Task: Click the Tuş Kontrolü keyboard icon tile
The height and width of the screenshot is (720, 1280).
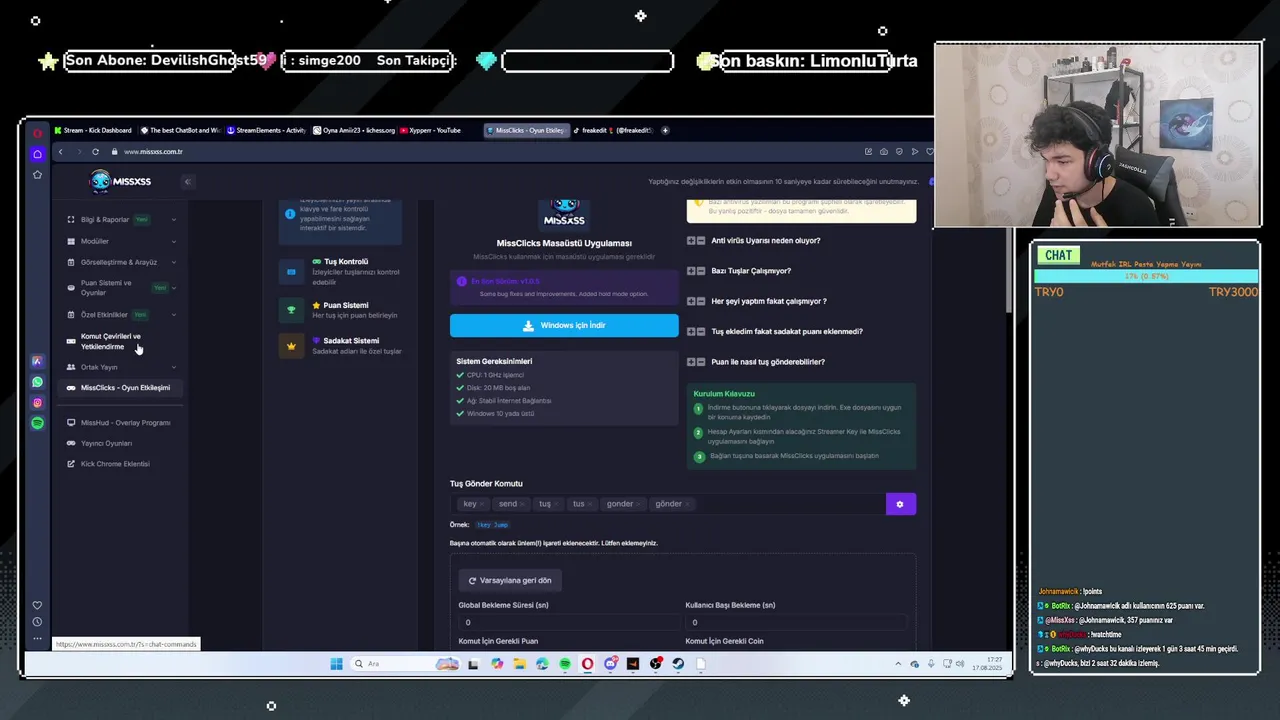Action: point(291,272)
